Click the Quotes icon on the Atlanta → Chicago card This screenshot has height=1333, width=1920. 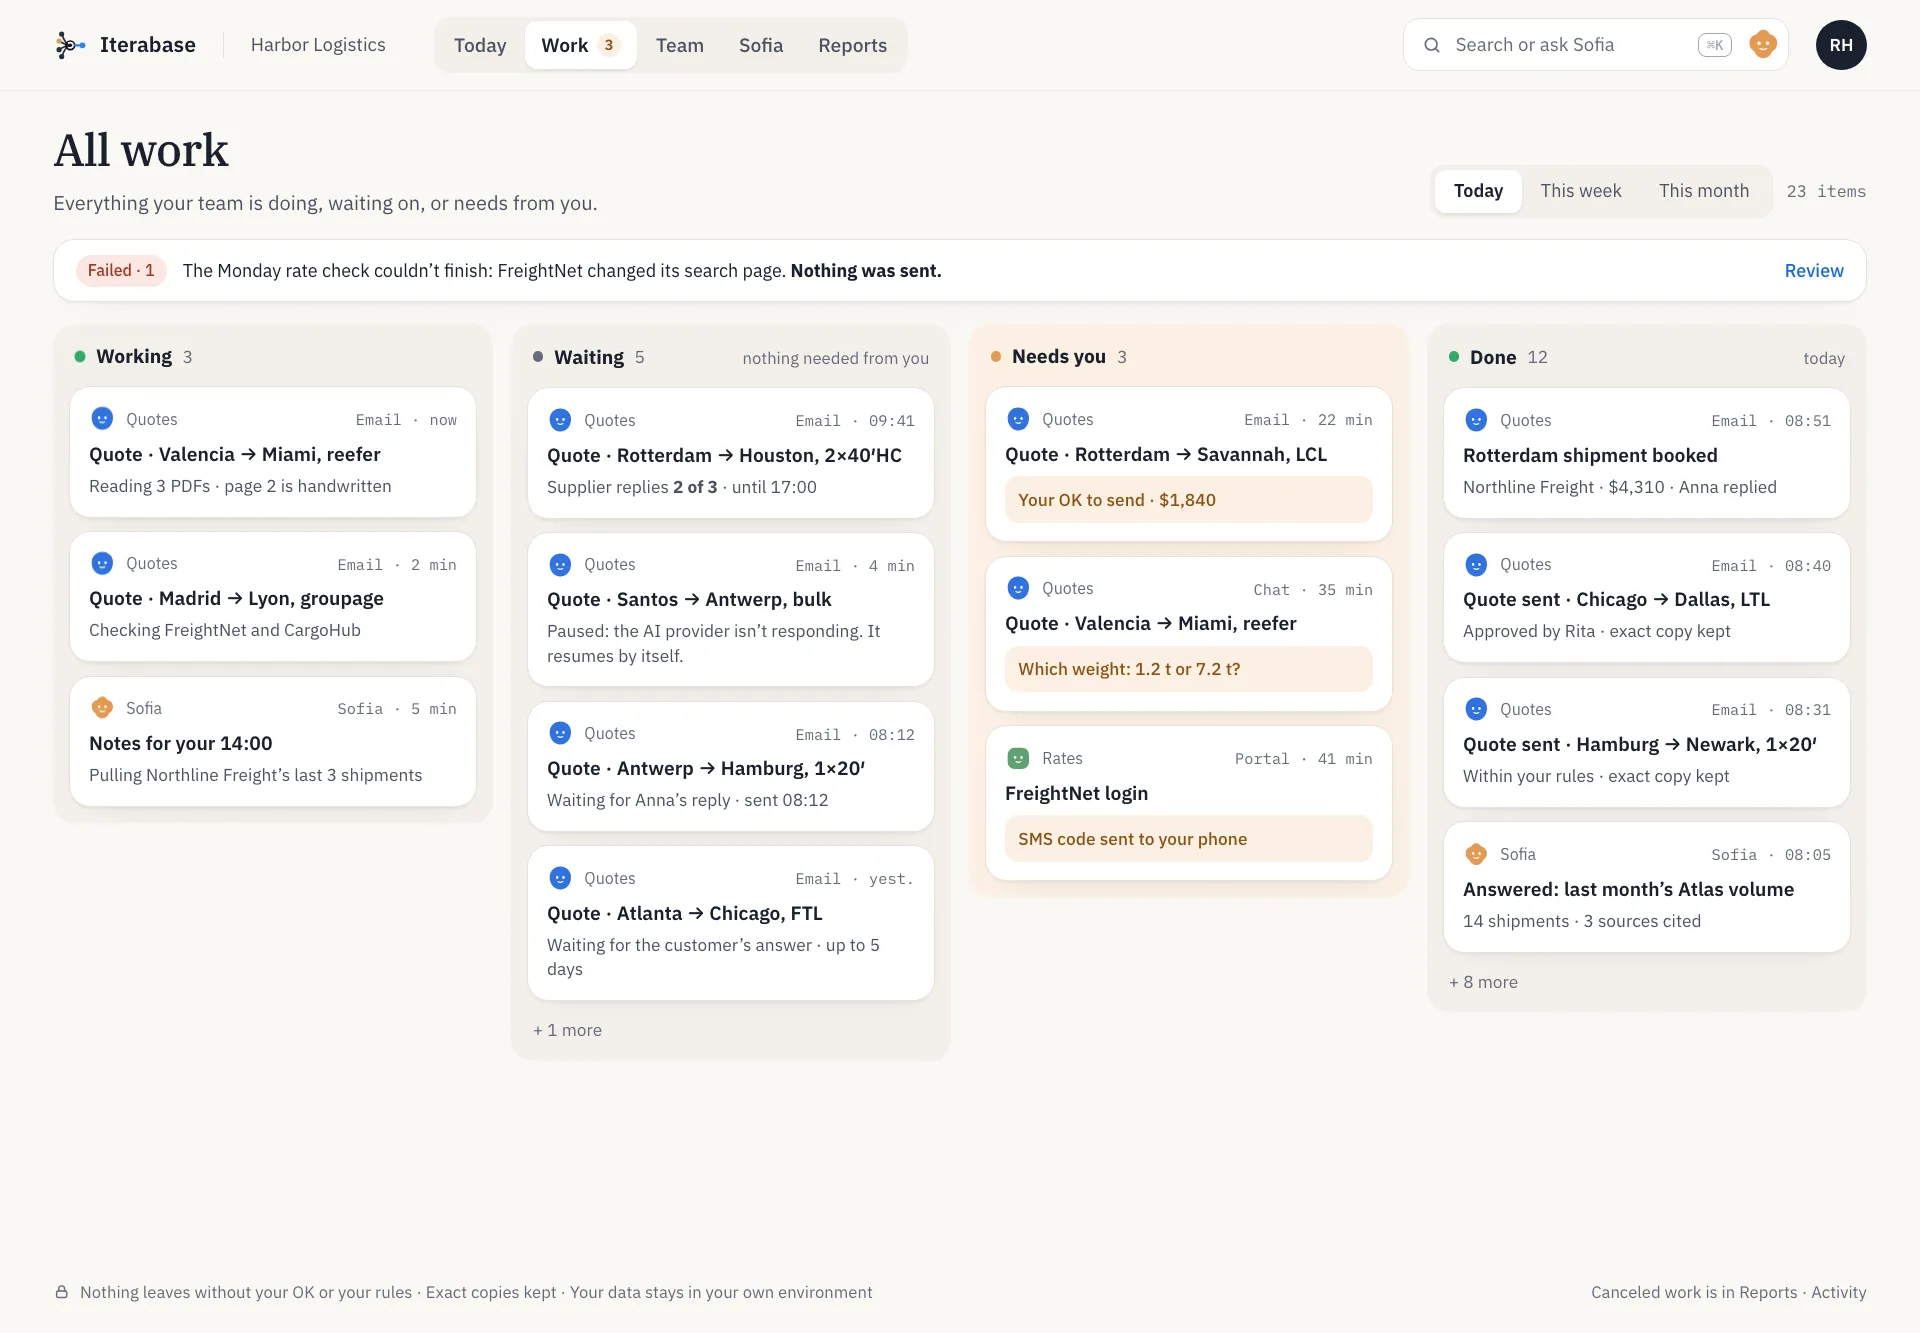[x=560, y=878]
